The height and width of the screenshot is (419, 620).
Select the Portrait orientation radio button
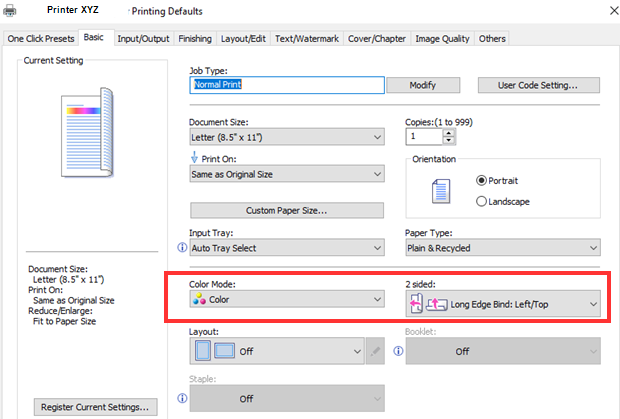pyautogui.click(x=481, y=181)
